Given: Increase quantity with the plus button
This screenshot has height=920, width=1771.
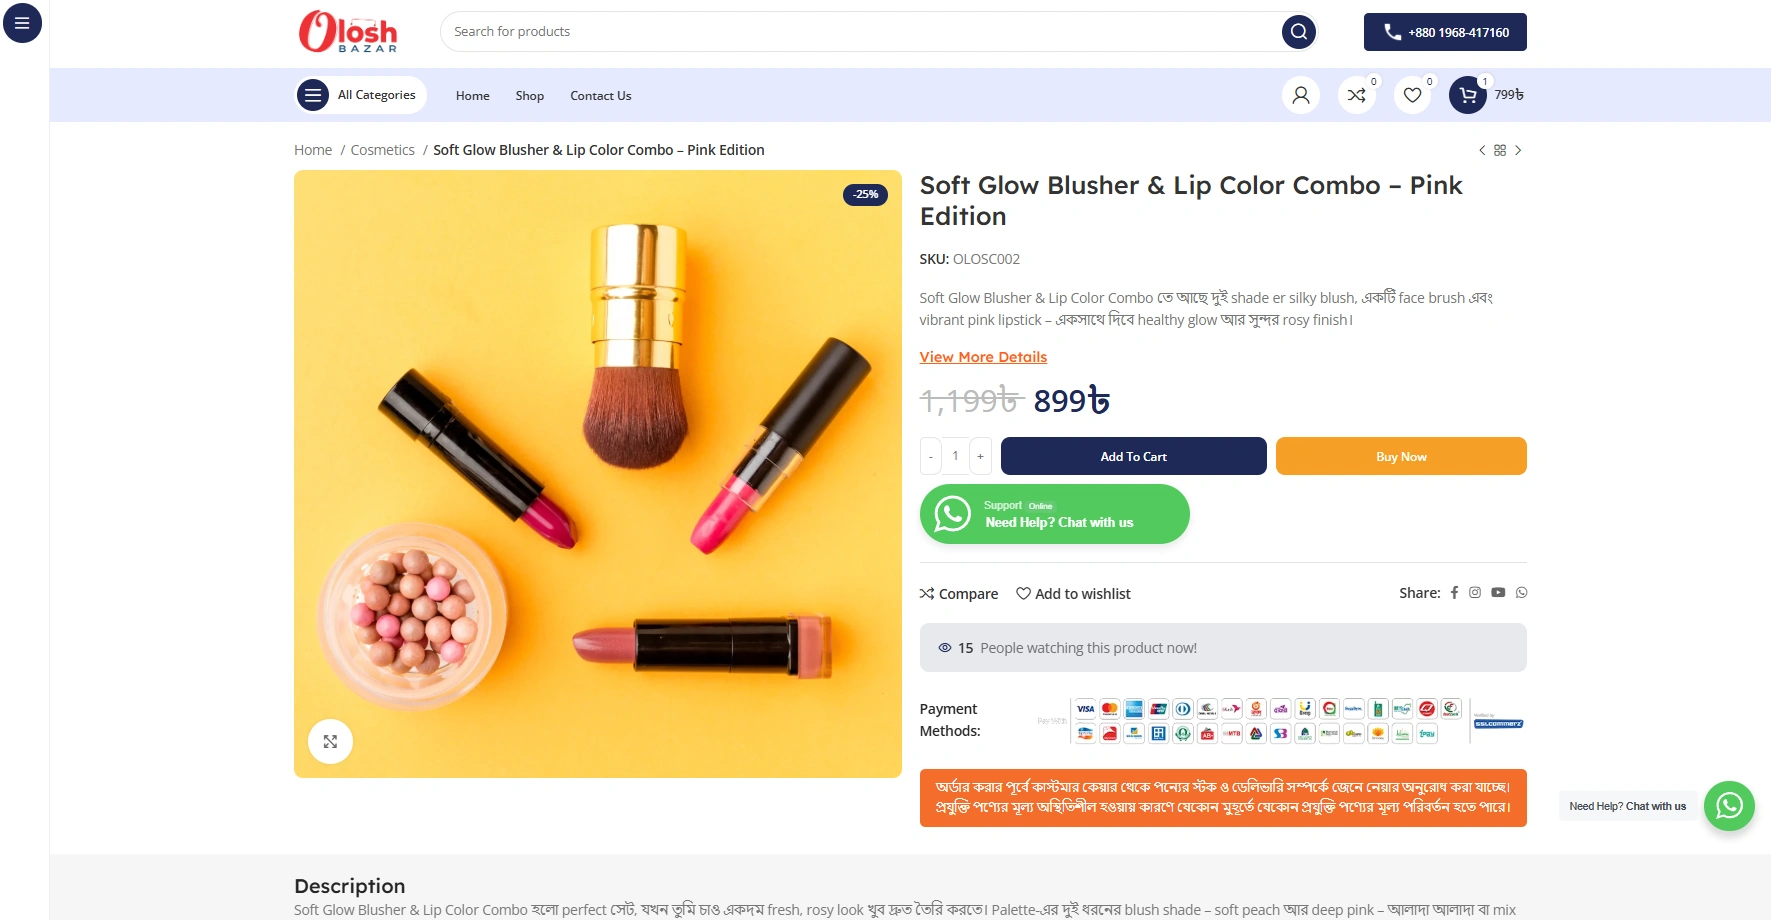Looking at the screenshot, I should [980, 456].
